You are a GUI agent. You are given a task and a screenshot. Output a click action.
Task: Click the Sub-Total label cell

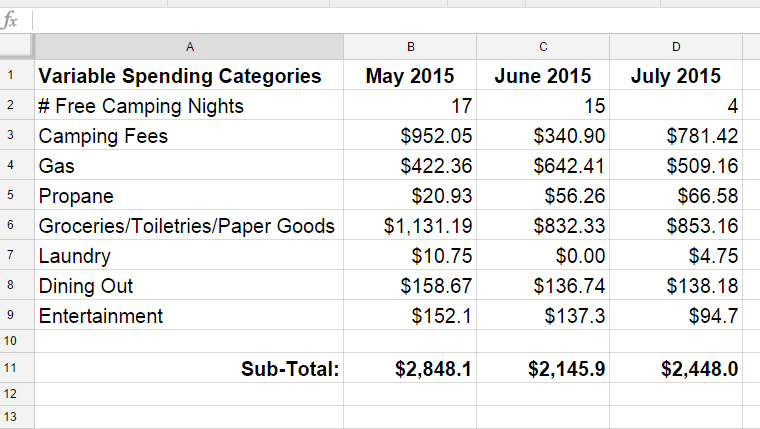(x=190, y=368)
